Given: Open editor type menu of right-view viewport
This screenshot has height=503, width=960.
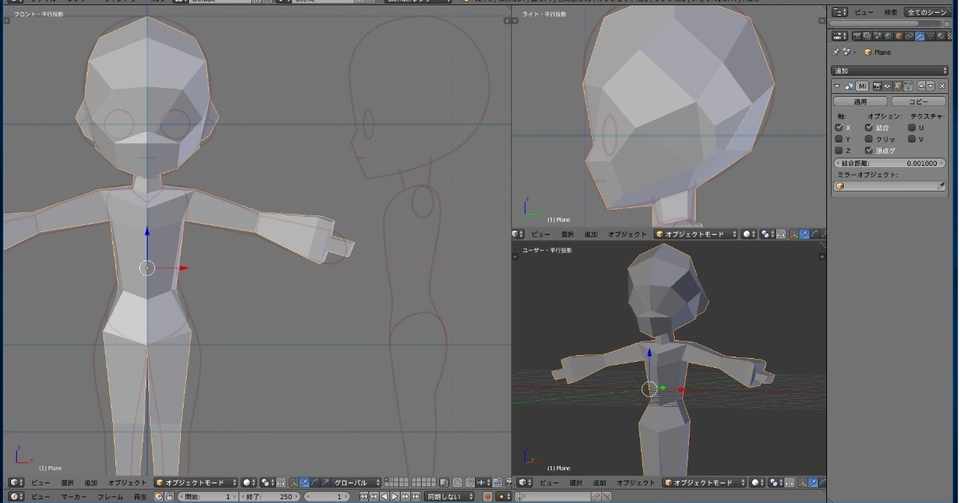Looking at the screenshot, I should point(518,234).
